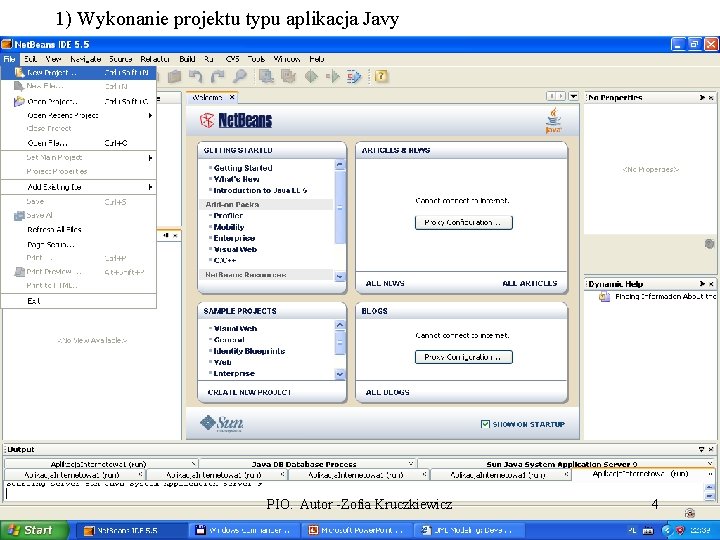Screen dimensions: 720x540
Task: Open Finding Information help topic
Action: tap(665, 297)
